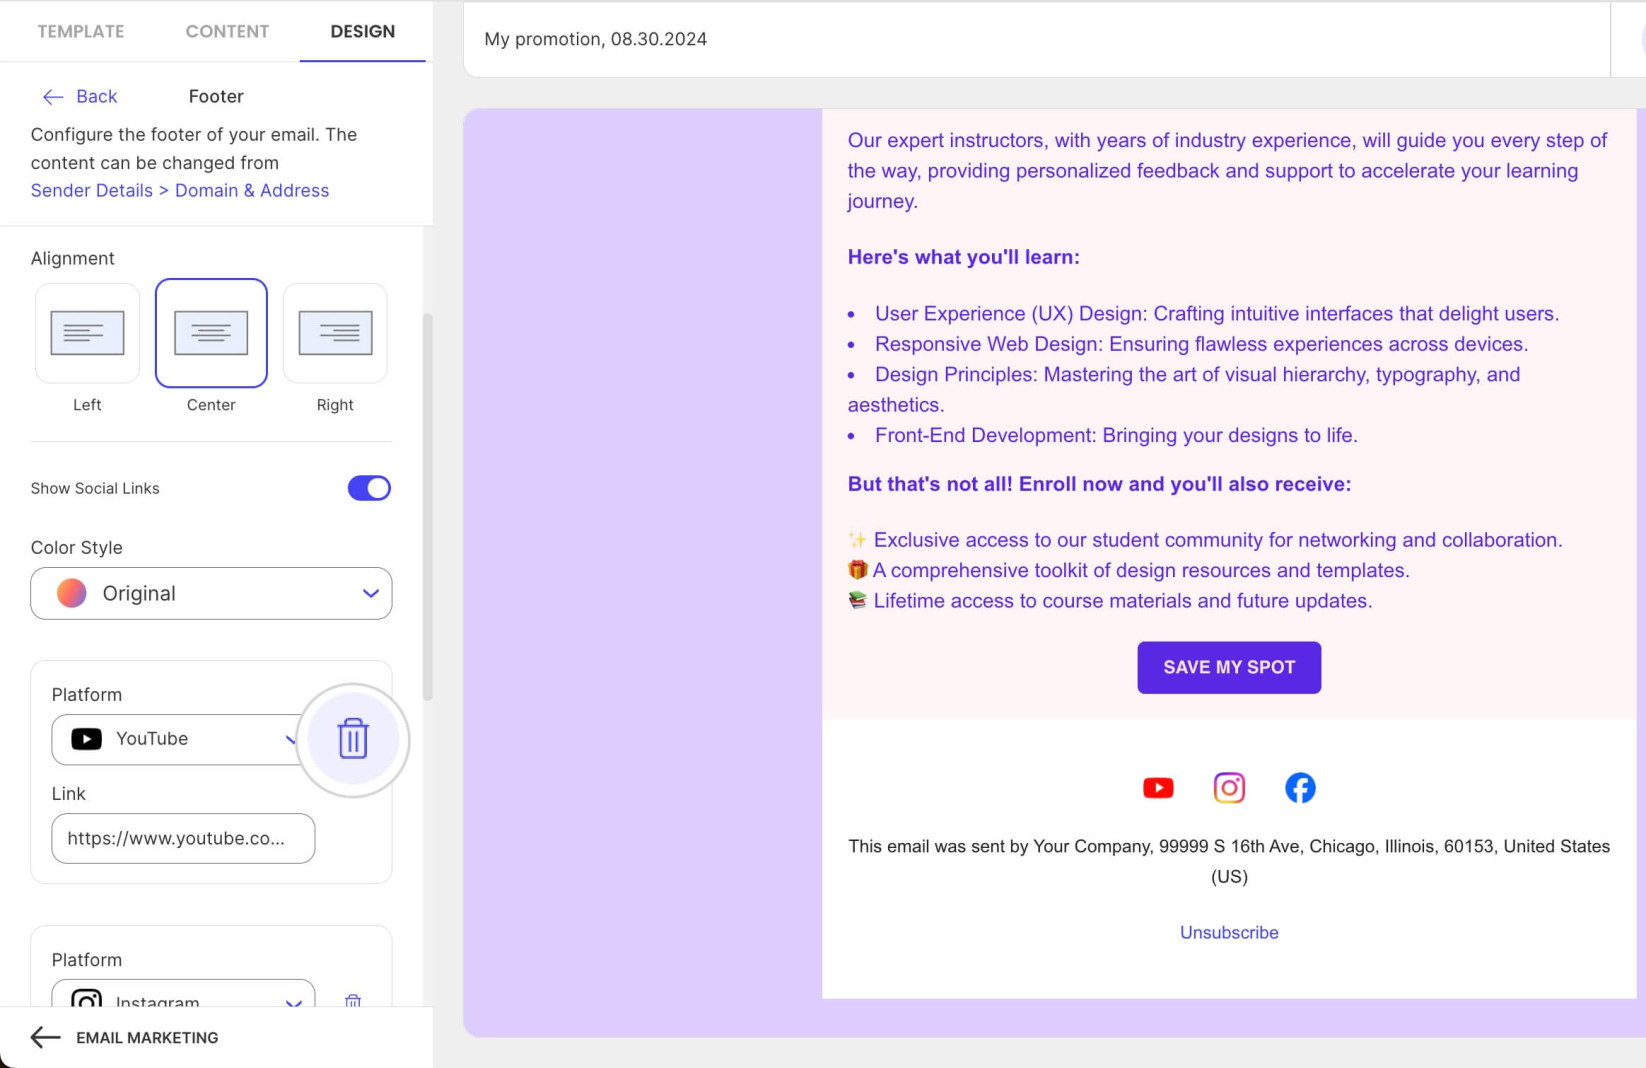Click the 'Here's what you'll learn:' heading
This screenshot has width=1646, height=1068.
click(964, 257)
